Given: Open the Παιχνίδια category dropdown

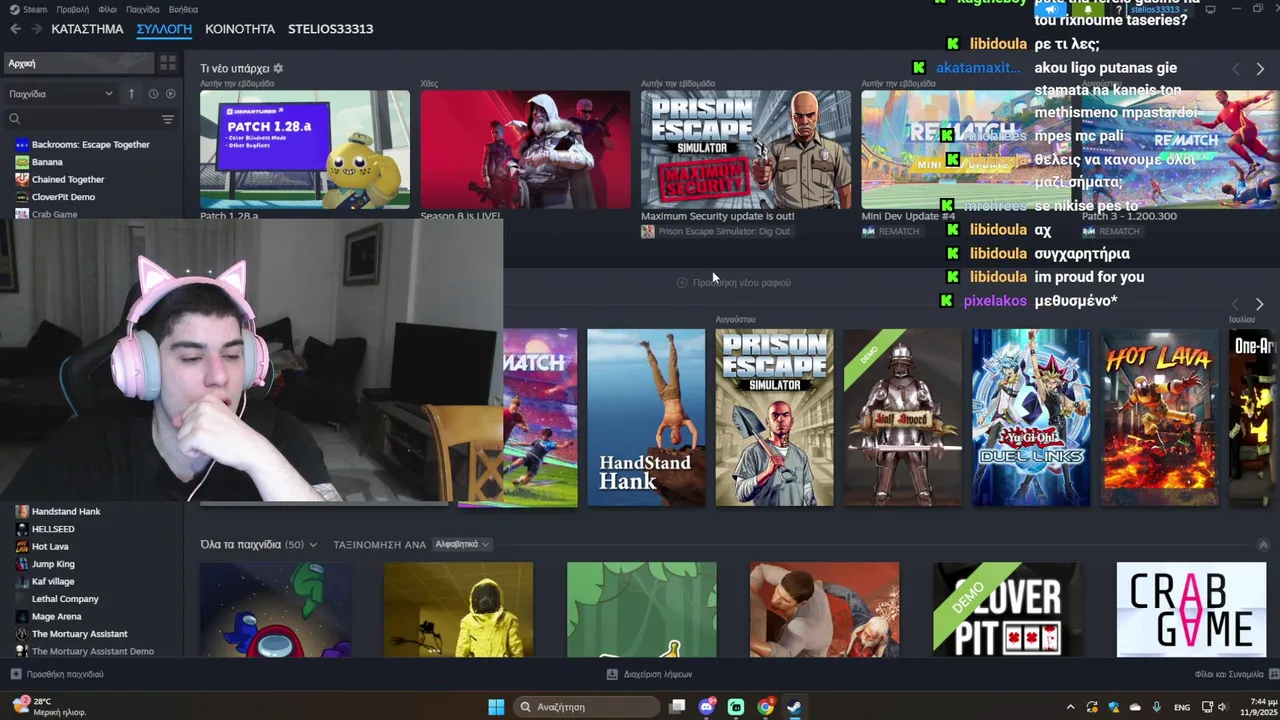Looking at the screenshot, I should (x=61, y=94).
